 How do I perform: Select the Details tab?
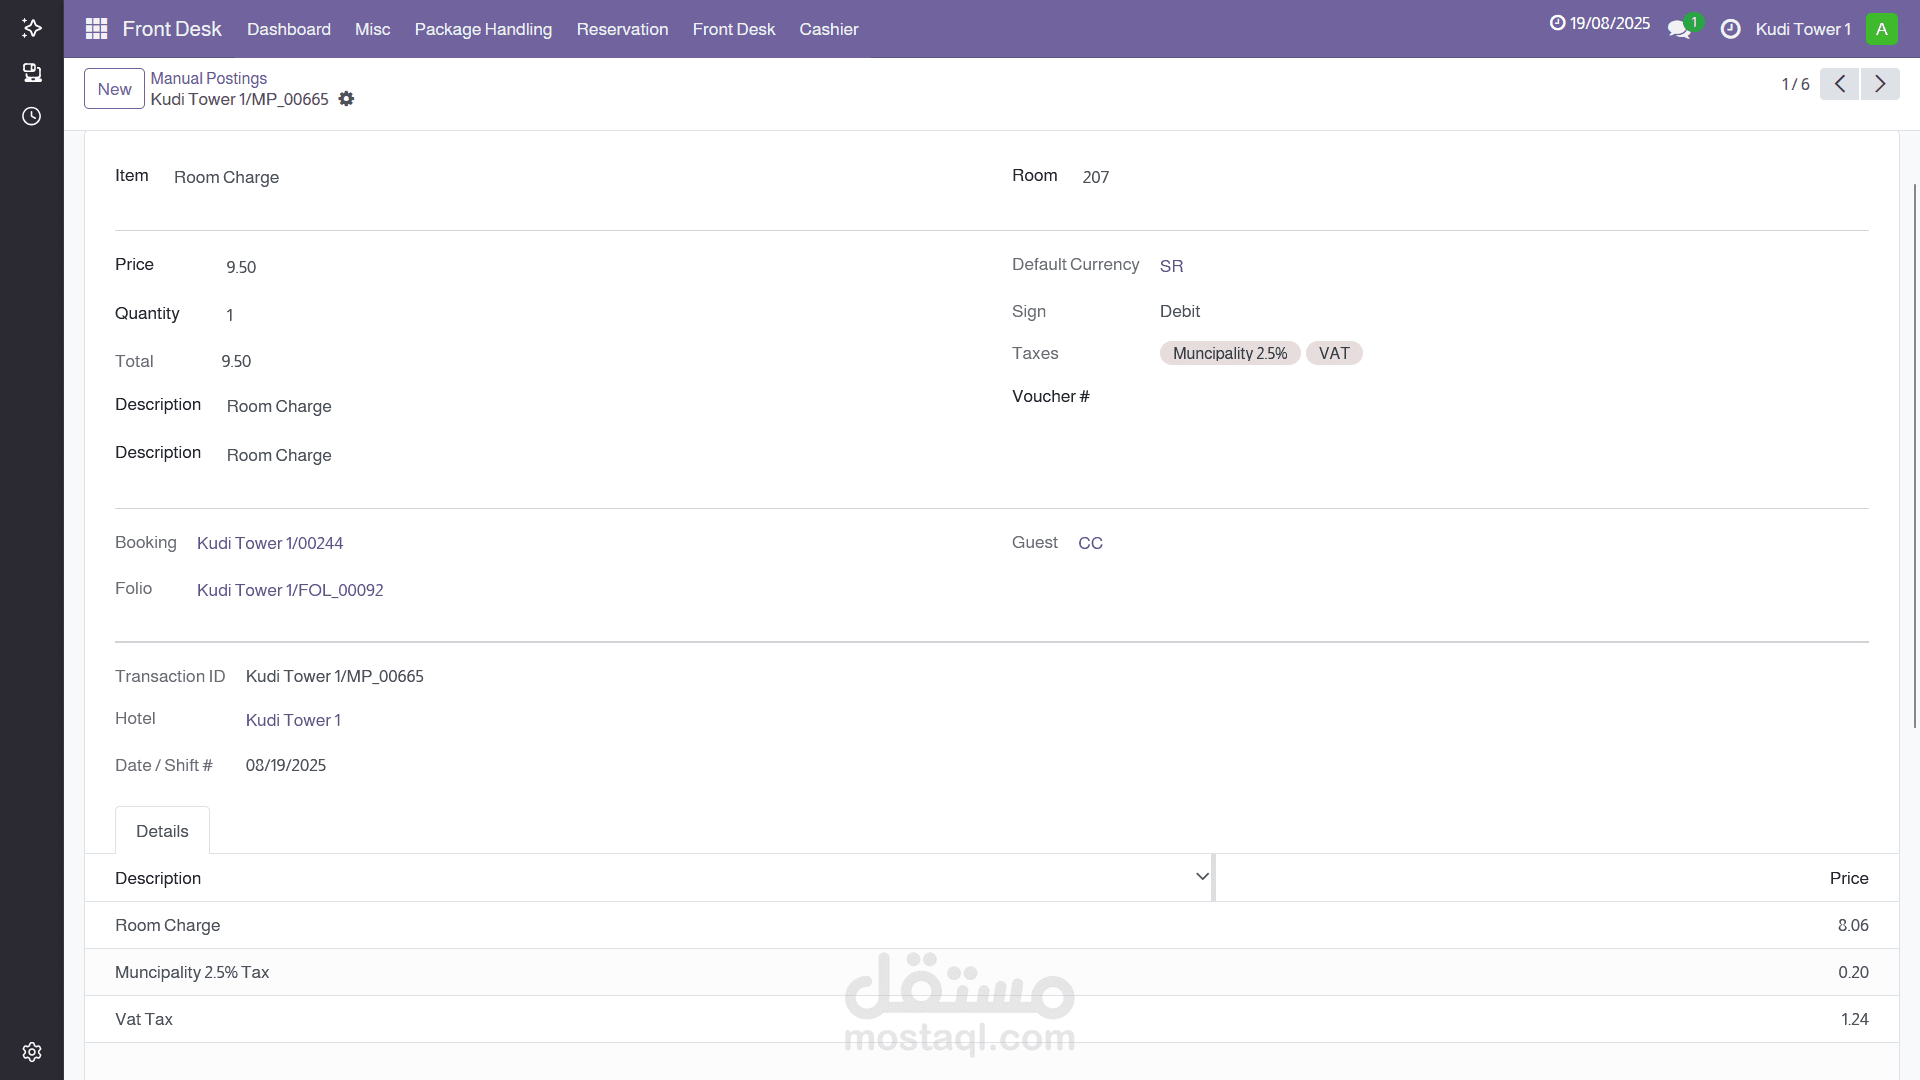click(x=162, y=831)
